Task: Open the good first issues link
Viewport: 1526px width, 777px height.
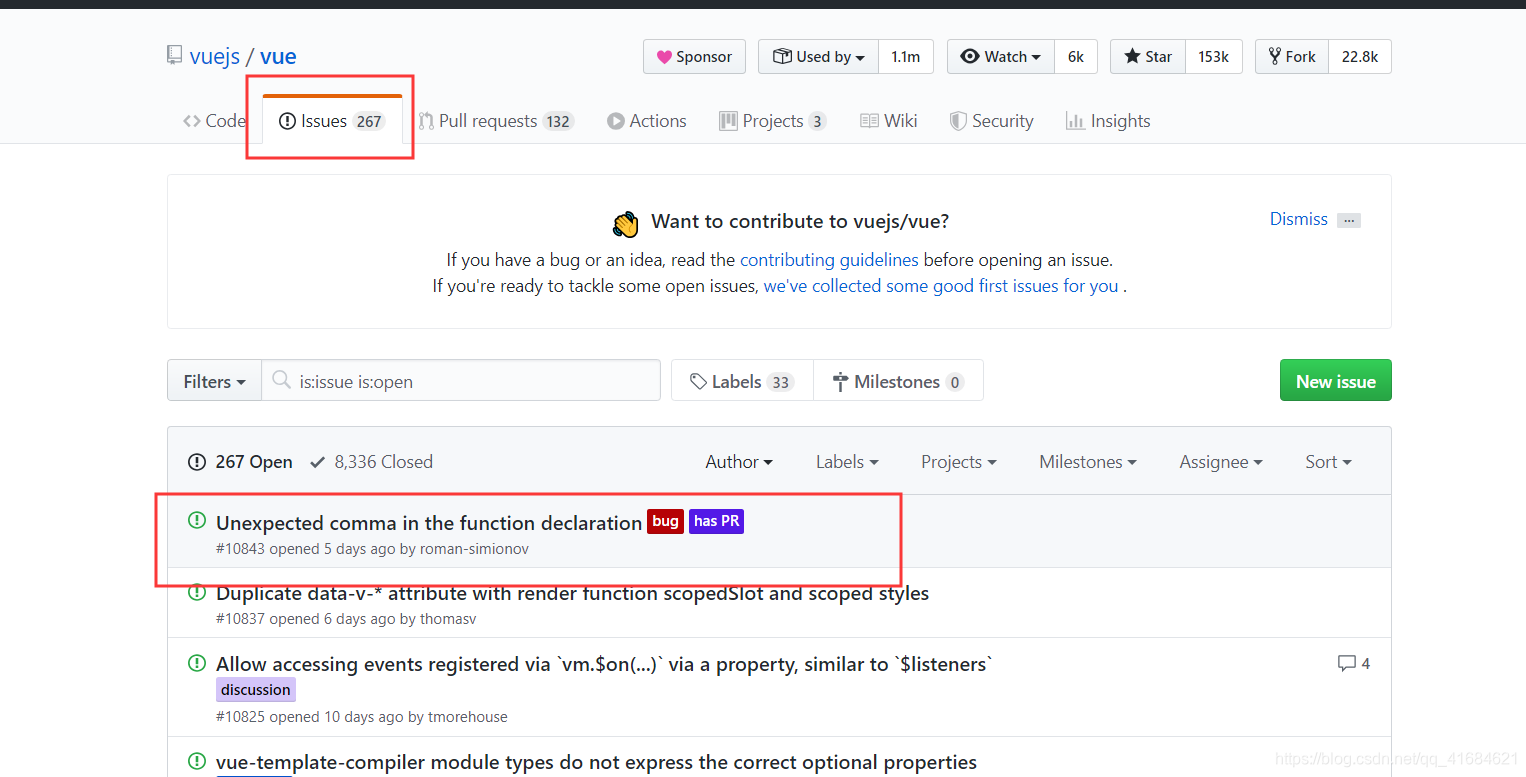Action: (x=941, y=286)
